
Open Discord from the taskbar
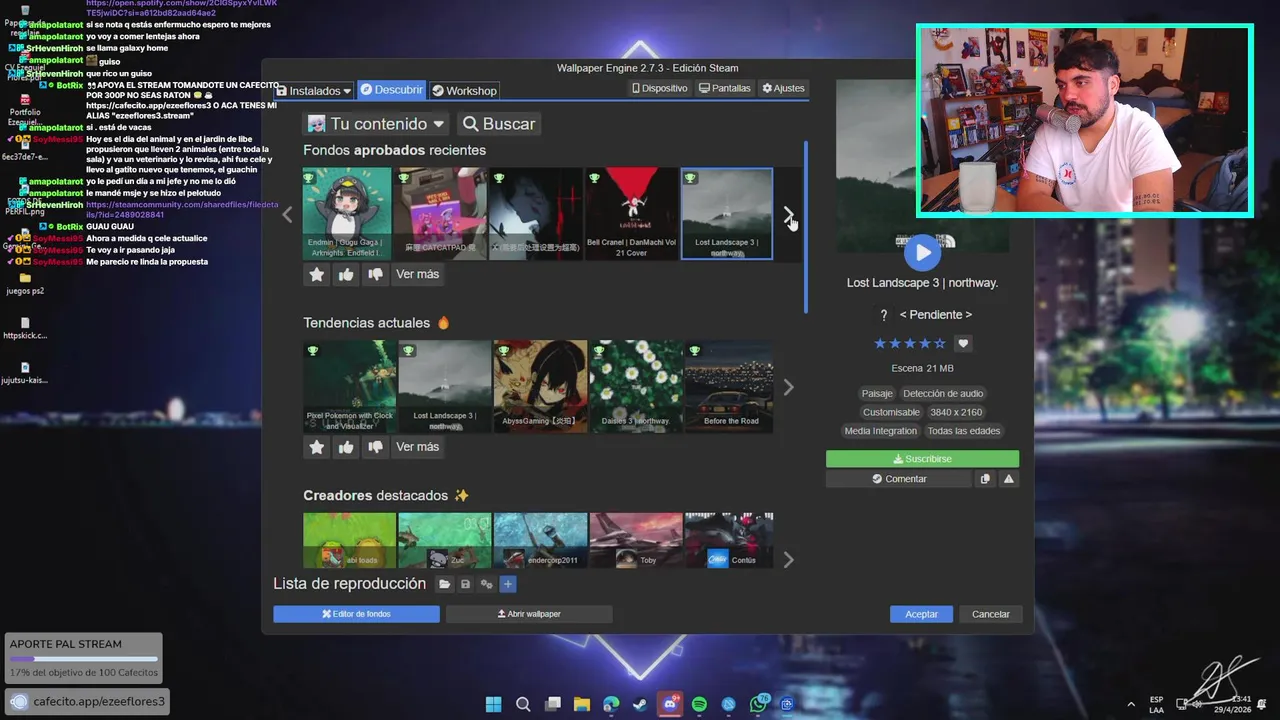point(670,705)
